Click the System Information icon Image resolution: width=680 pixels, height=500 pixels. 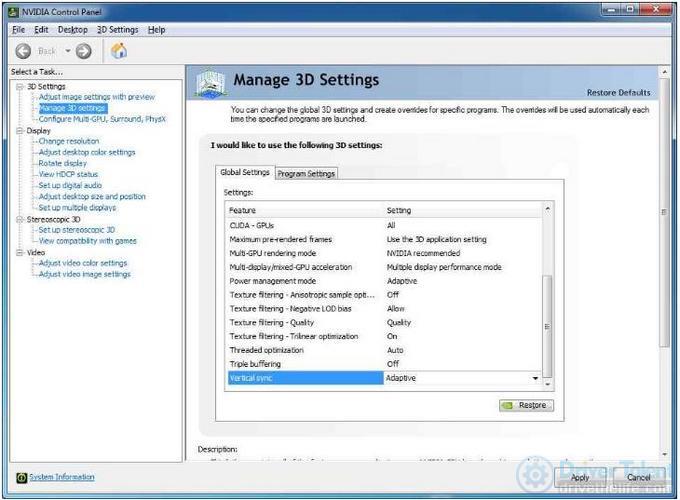click(21, 477)
